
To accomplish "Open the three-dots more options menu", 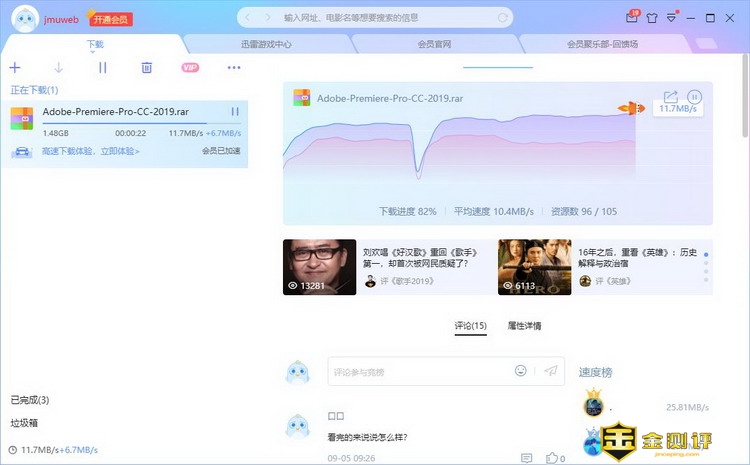I will [234, 67].
